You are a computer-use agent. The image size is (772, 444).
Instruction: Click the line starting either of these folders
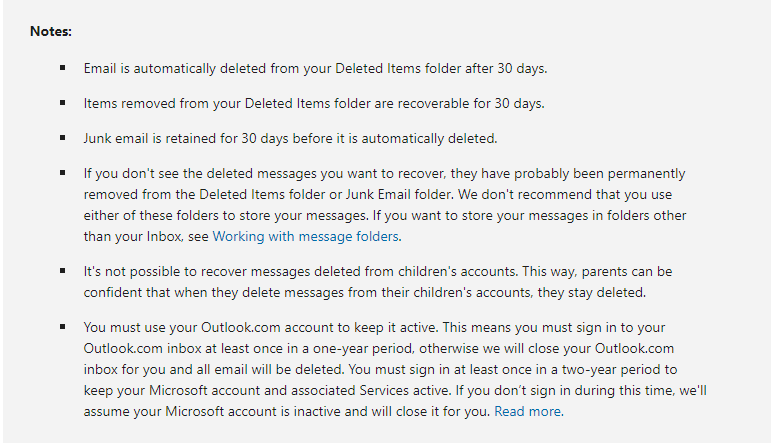pyautogui.click(x=385, y=216)
